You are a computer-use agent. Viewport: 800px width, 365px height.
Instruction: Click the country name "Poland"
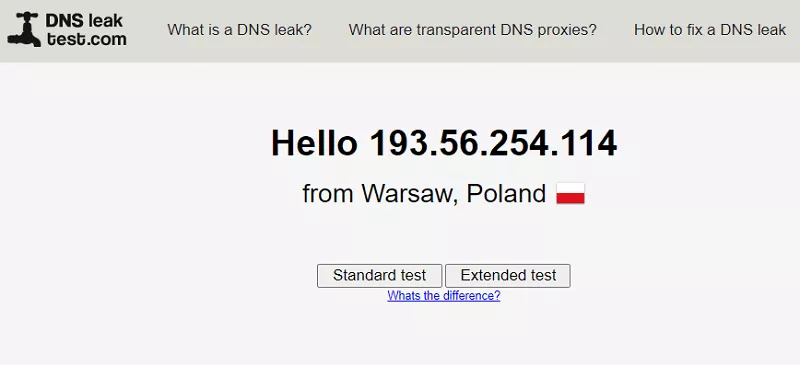point(506,194)
